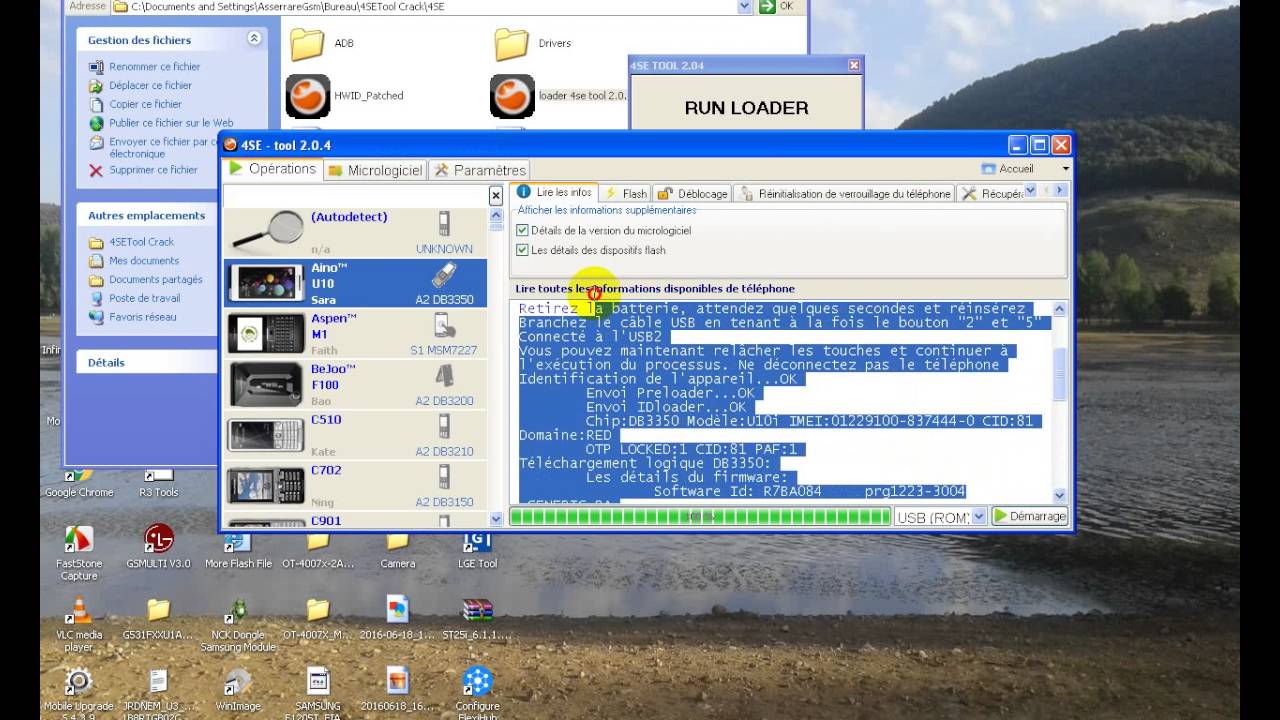Clear the phone model search box
The height and width of the screenshot is (720, 1280).
point(495,196)
